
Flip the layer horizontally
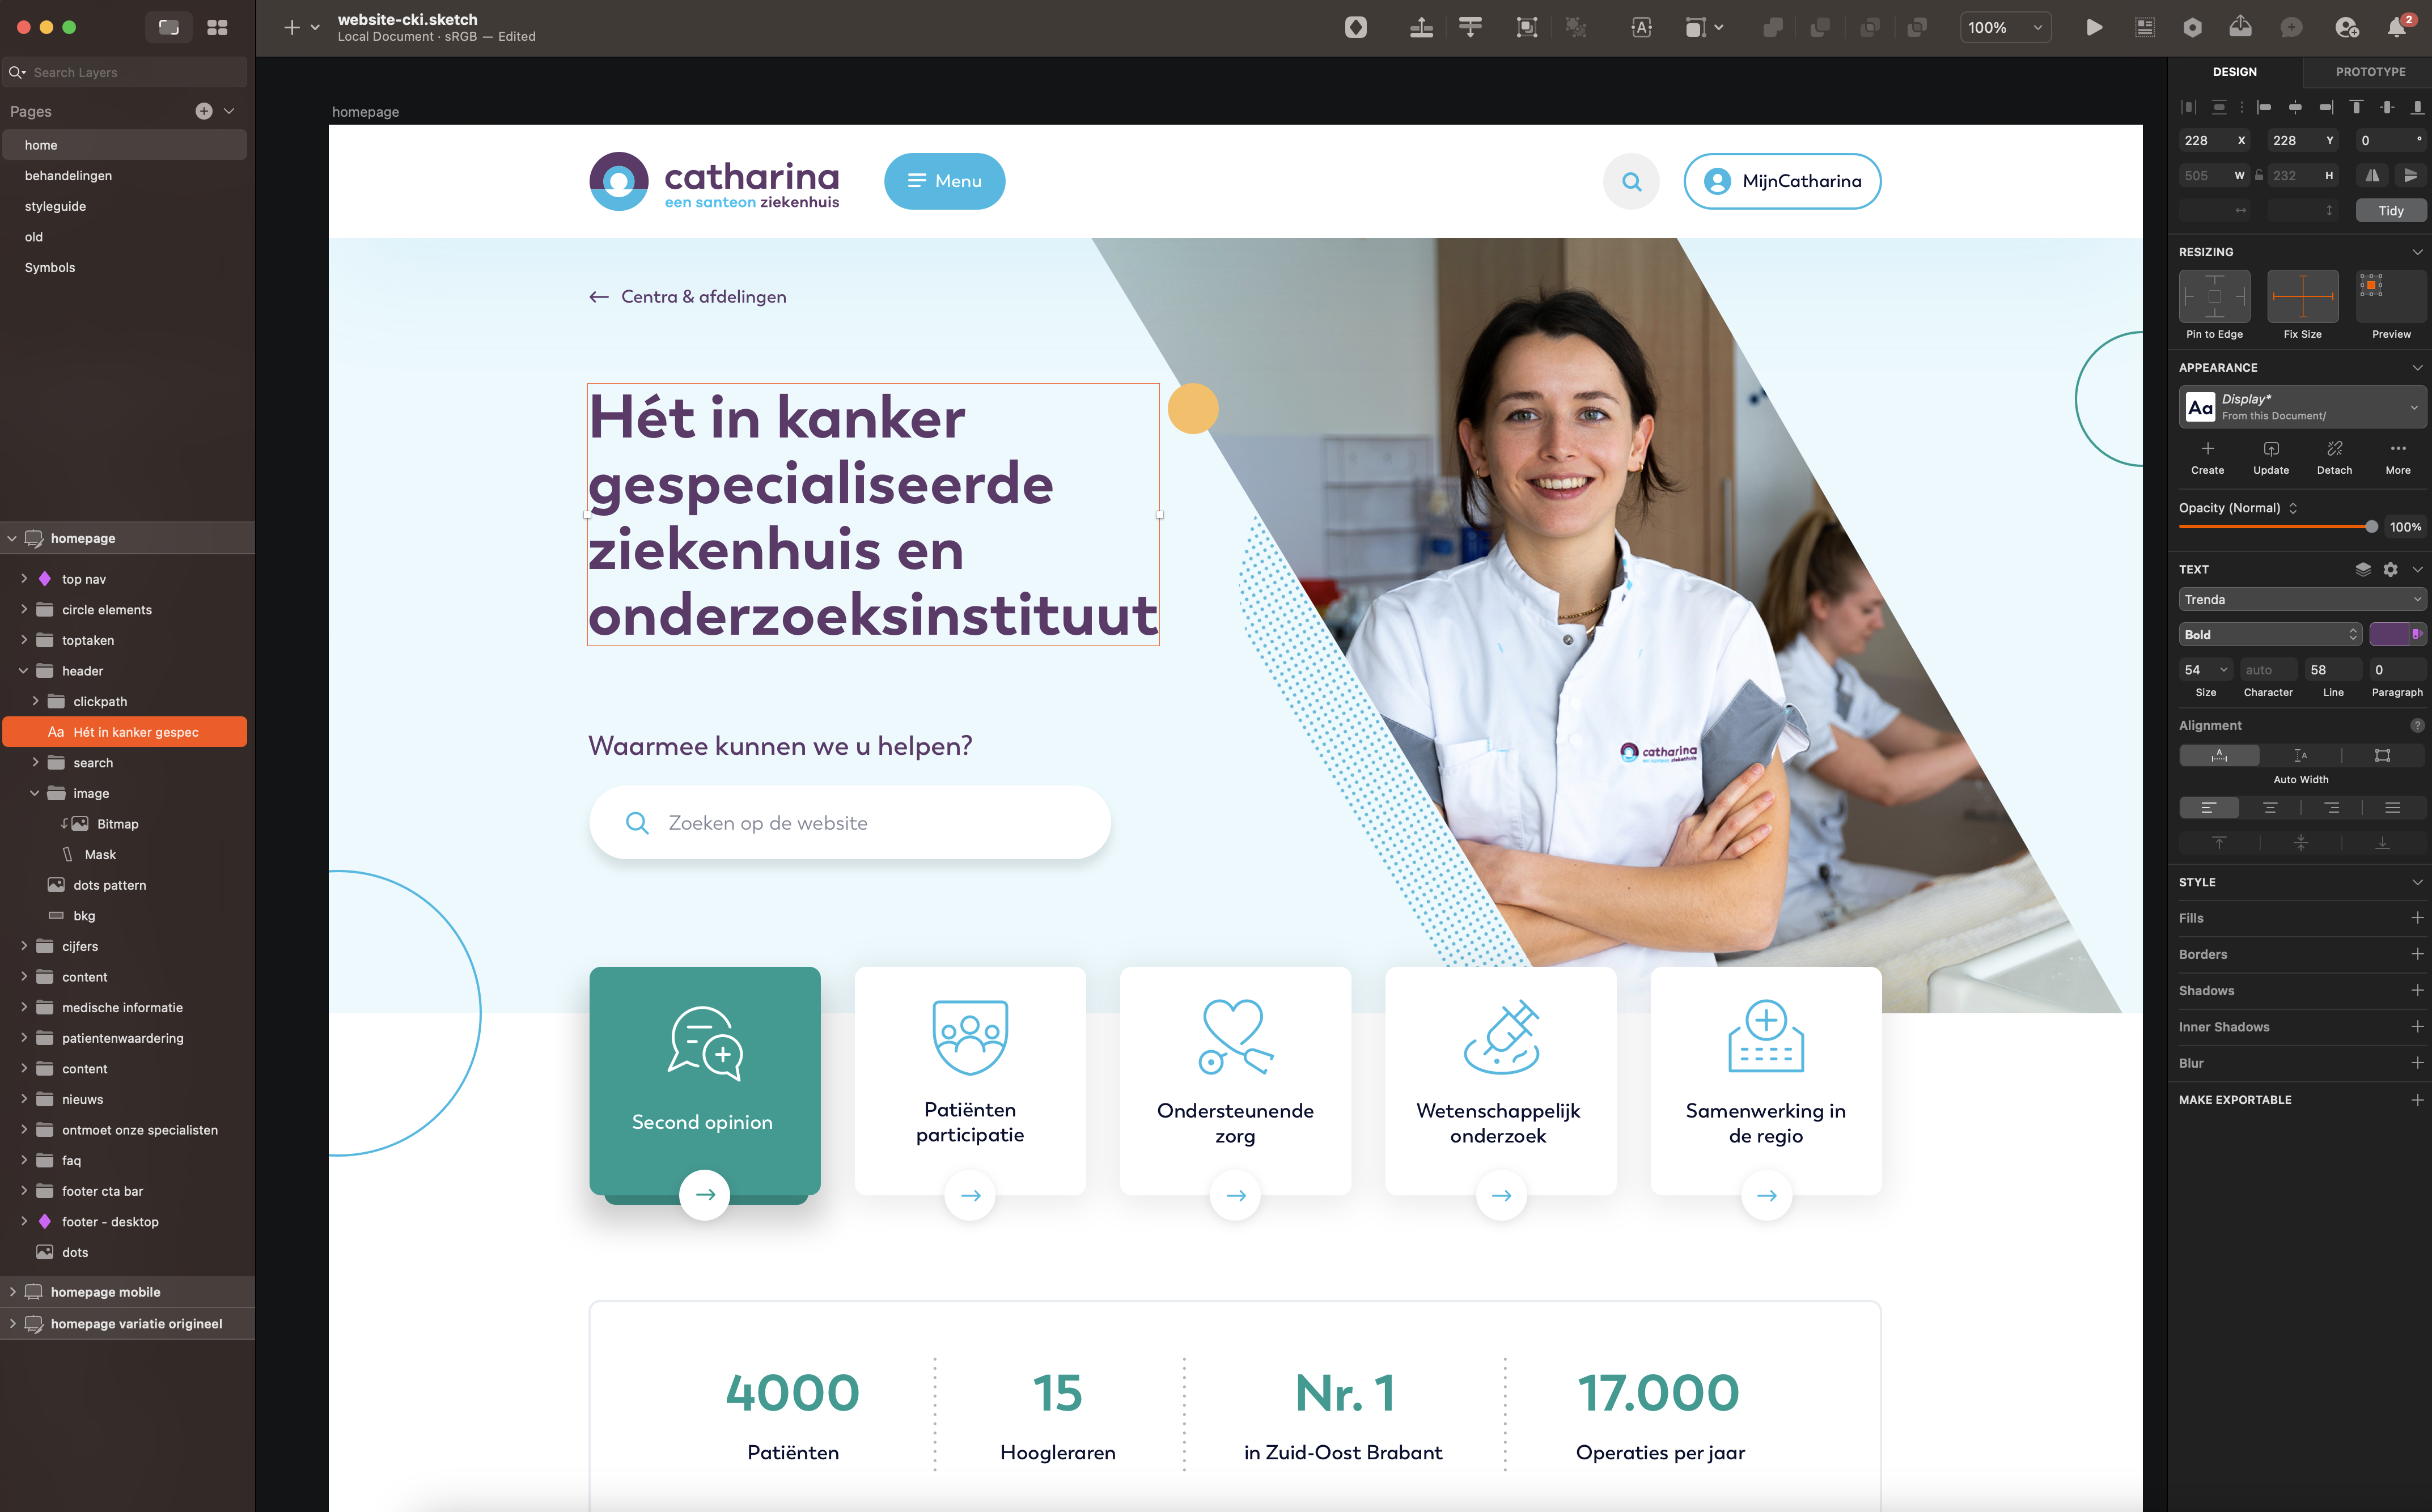point(2371,175)
